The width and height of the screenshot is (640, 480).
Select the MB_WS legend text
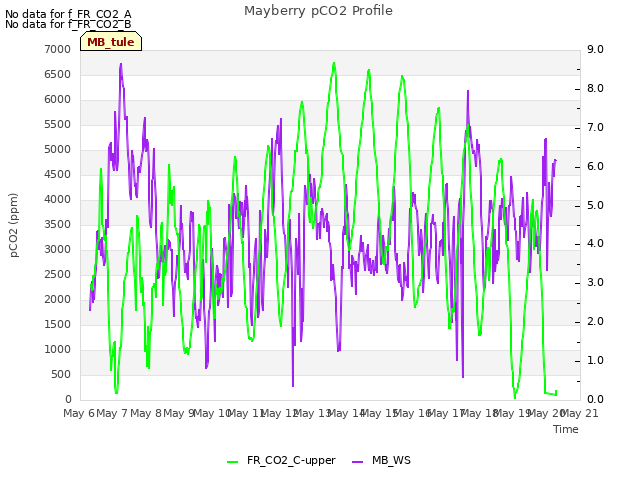pos(391,460)
